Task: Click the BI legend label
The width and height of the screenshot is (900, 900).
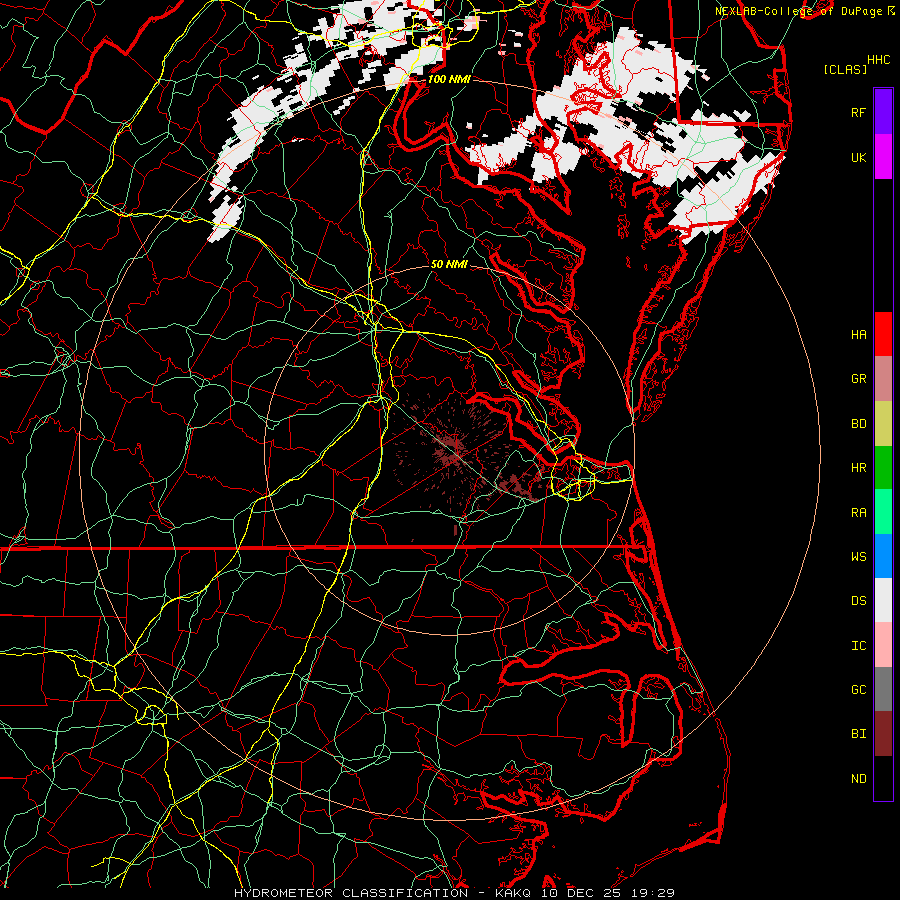Action: tap(859, 734)
